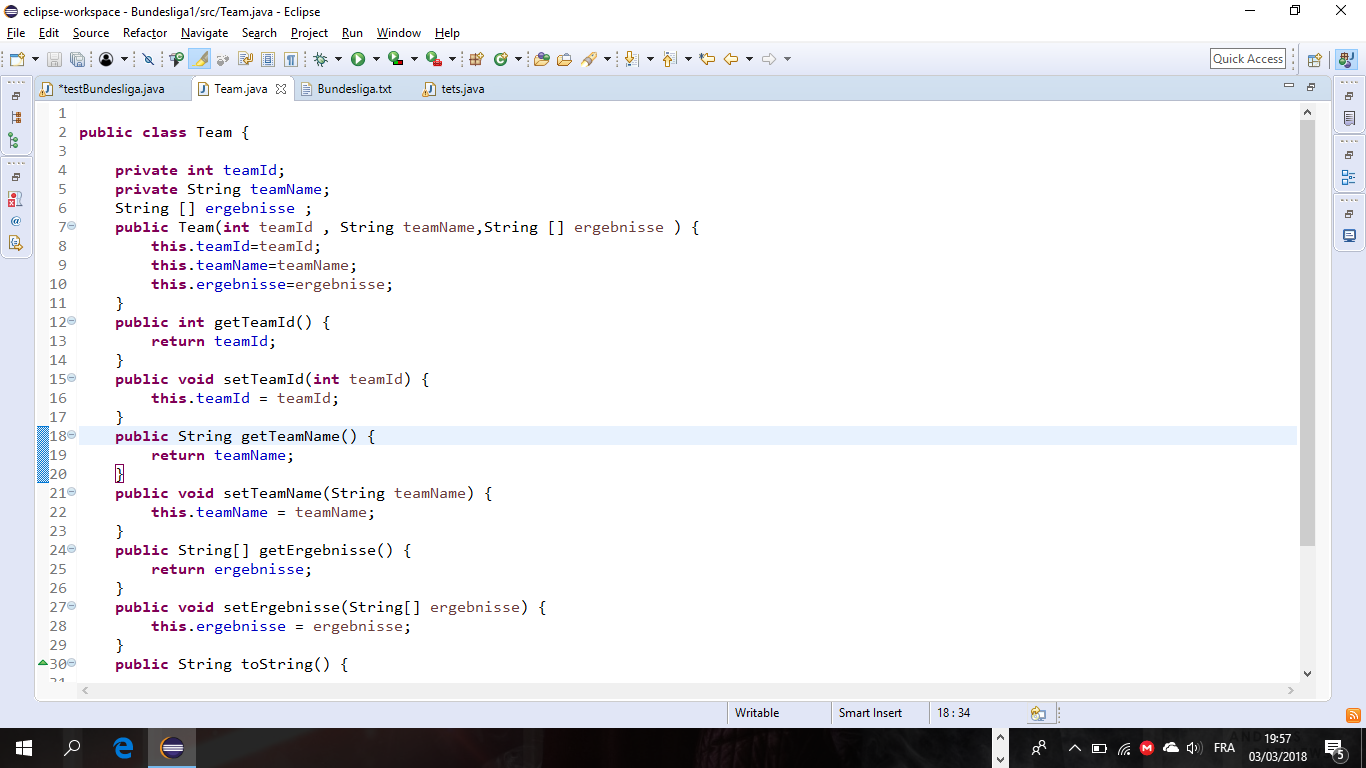The image size is (1366, 768).
Task: Click the Next Annotation arrow icon
Action: pyautogui.click(x=631, y=59)
